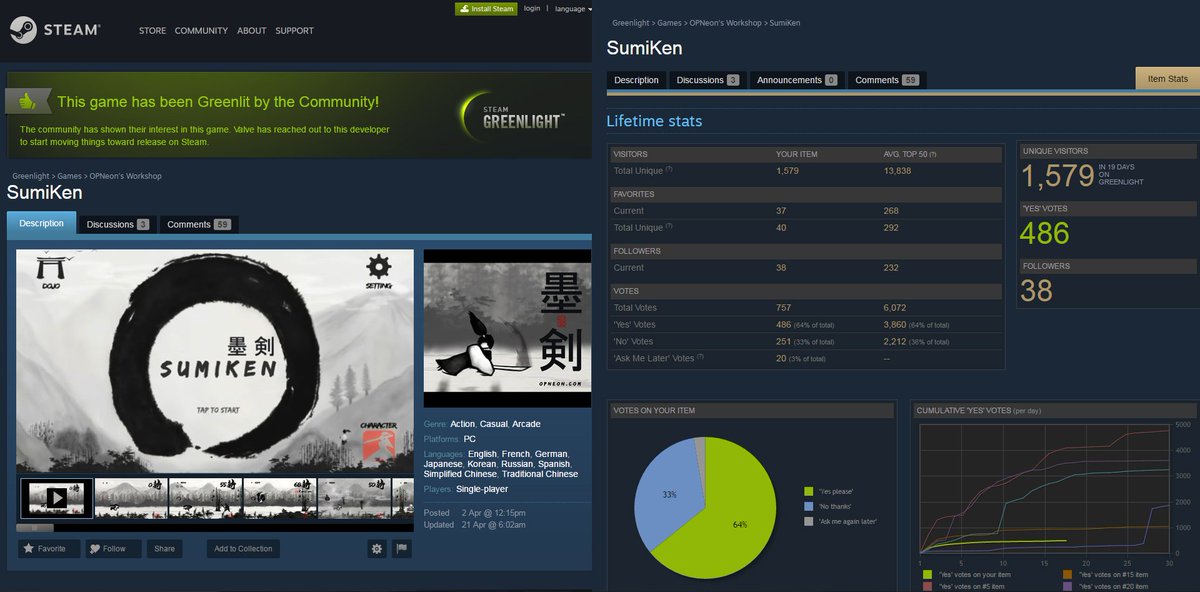Click the blue 'No thanks' legend swatch
This screenshot has width=1200, height=592.
click(808, 506)
